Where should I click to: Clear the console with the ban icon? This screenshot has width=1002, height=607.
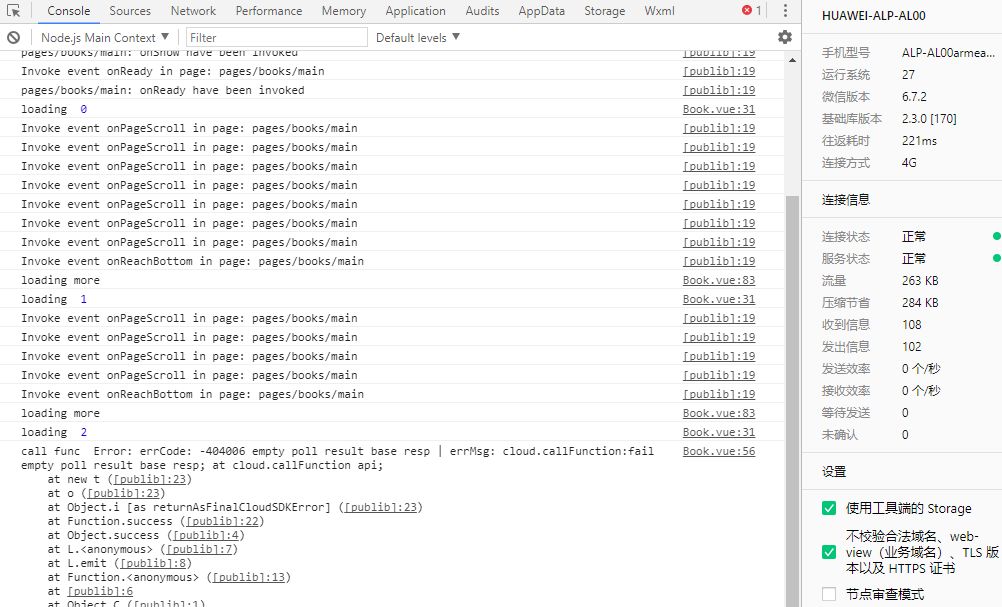13,38
